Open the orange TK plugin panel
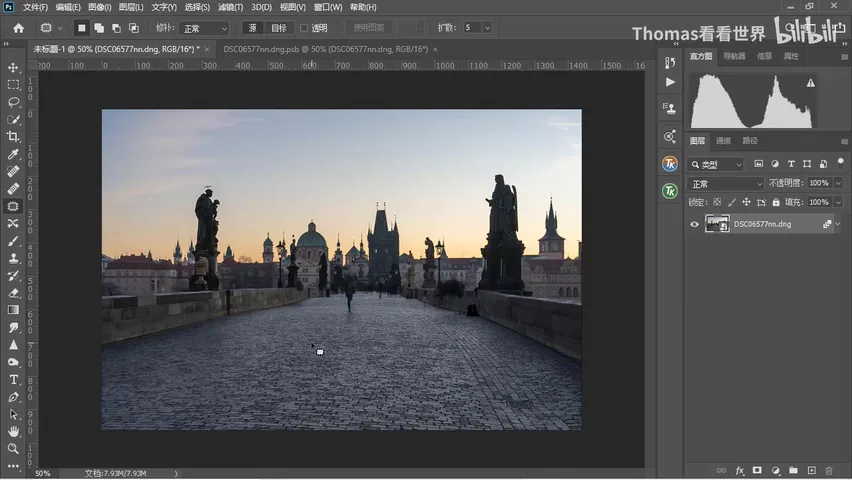The width and height of the screenshot is (852, 480). (x=670, y=164)
